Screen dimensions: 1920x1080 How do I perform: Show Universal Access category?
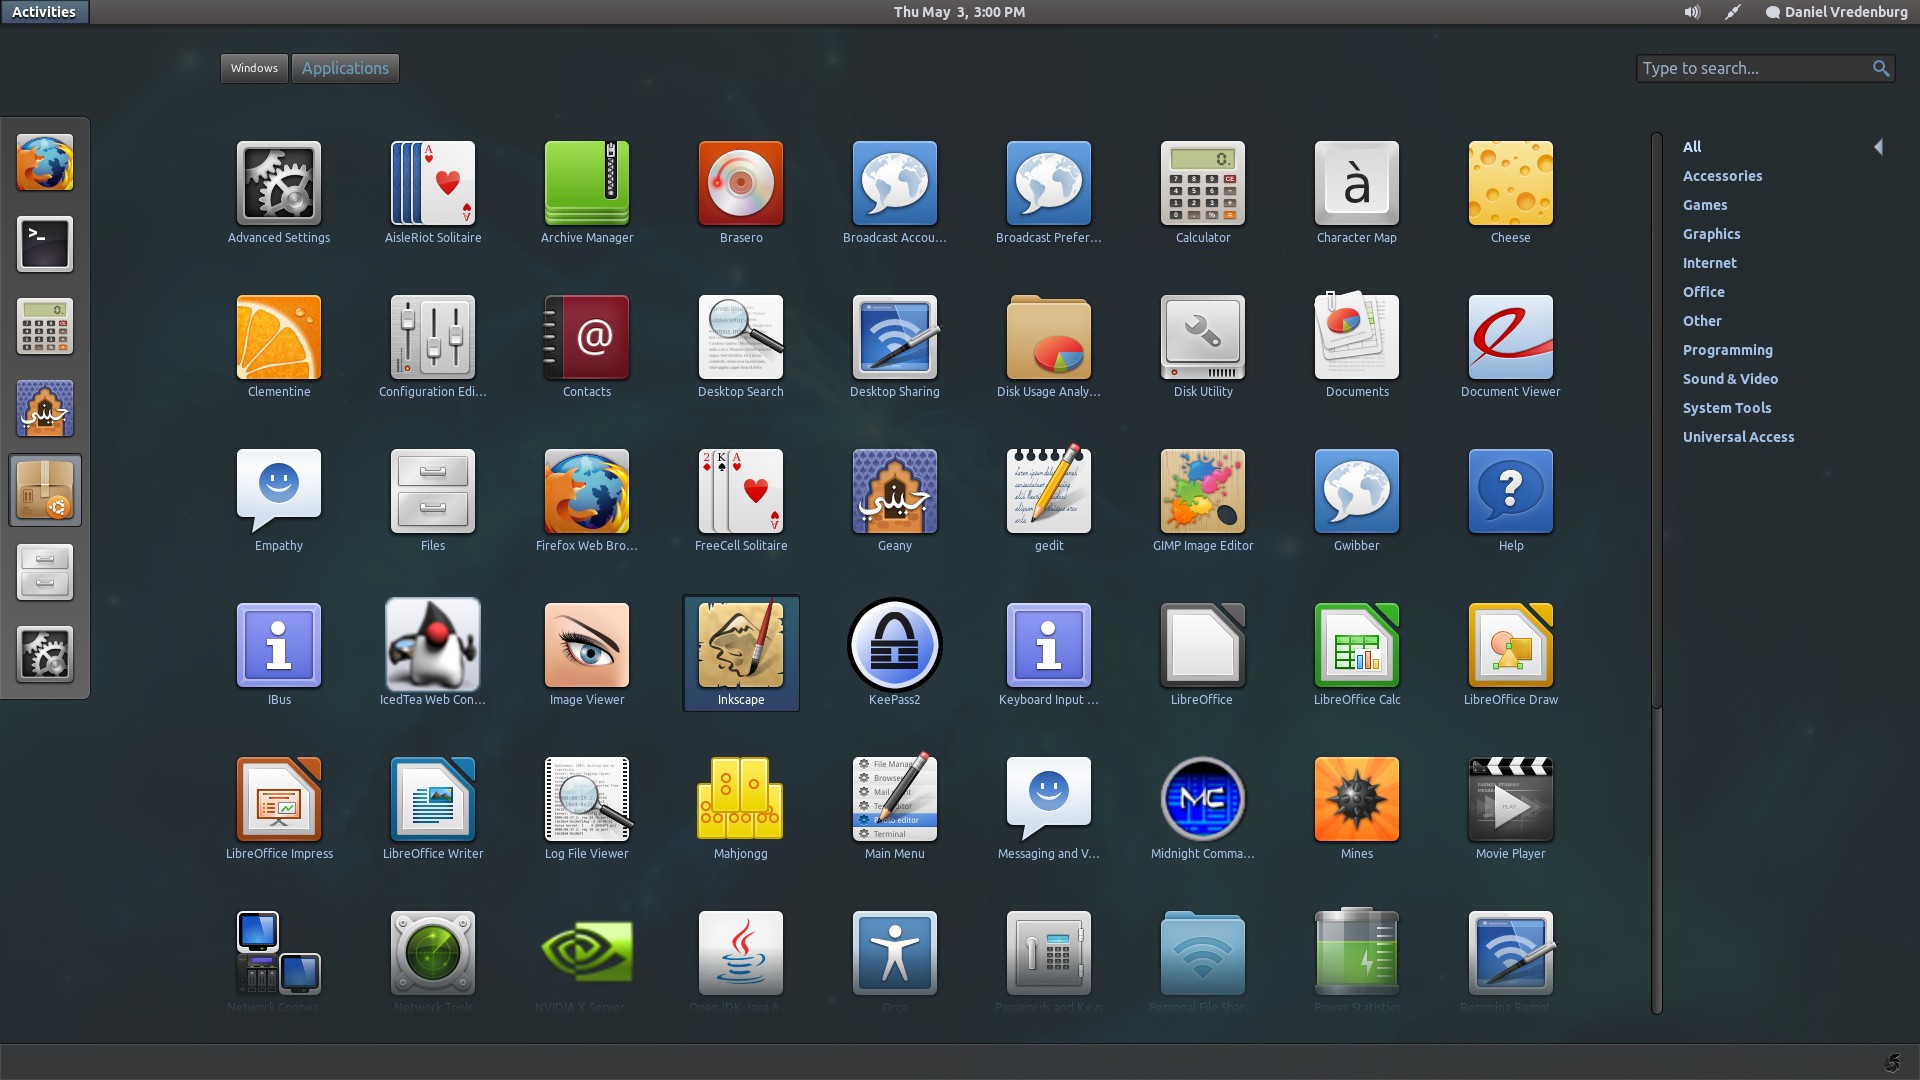coord(1738,436)
